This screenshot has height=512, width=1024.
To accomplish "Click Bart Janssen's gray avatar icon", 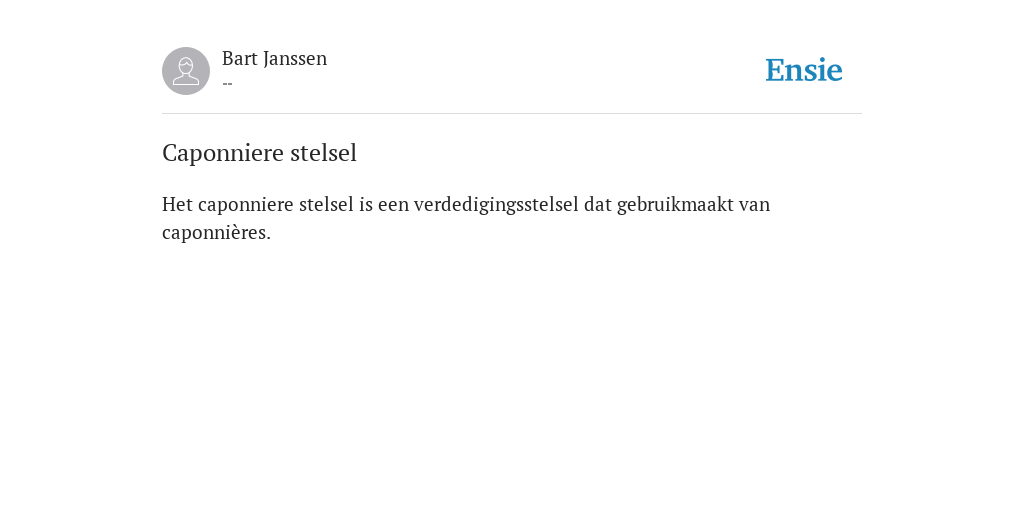I will click(186, 71).
